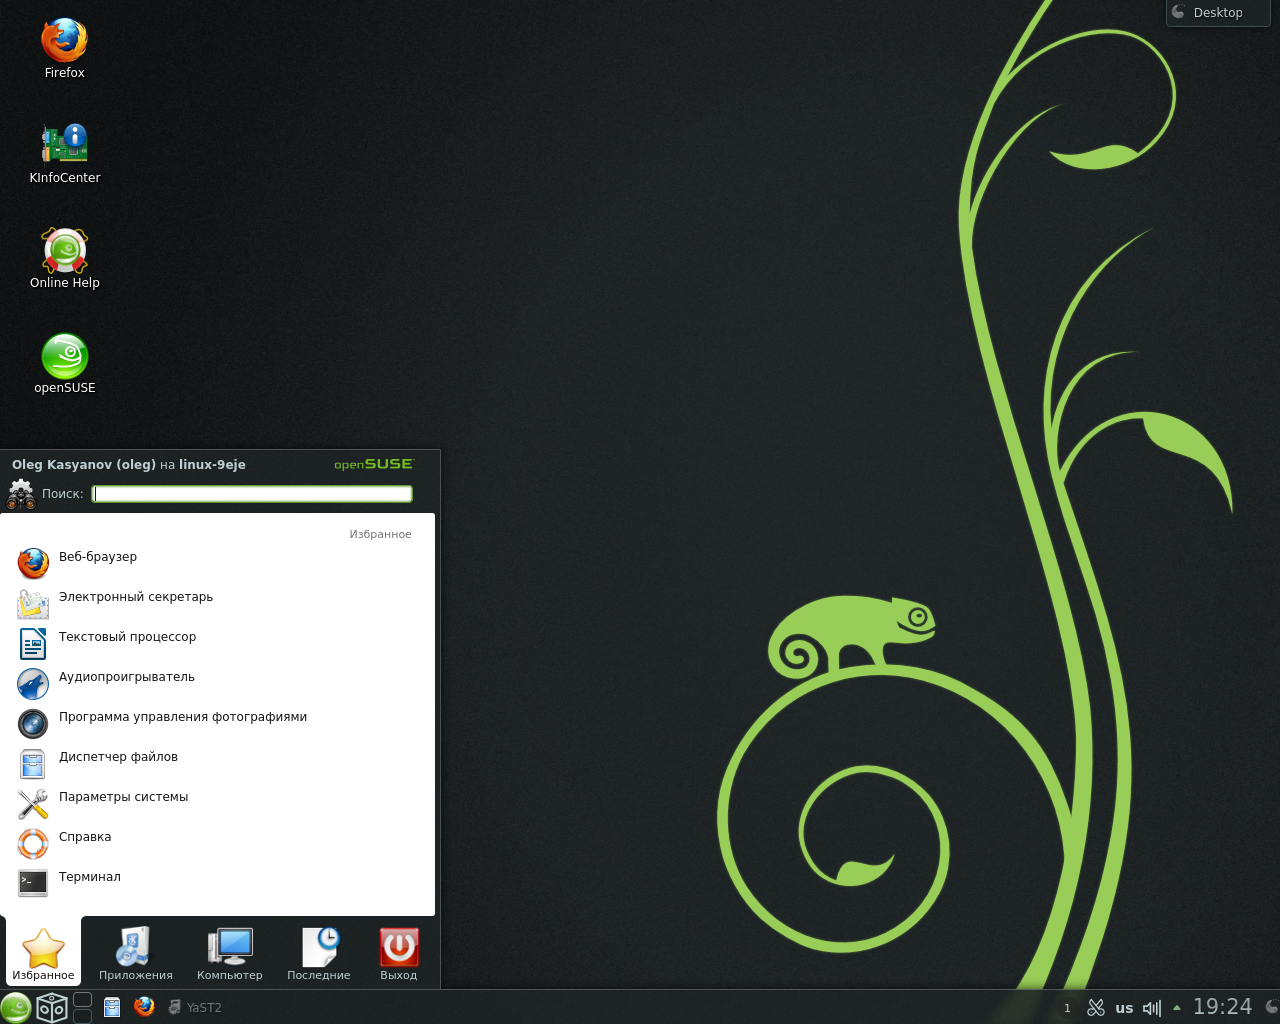Click the Поиск search field
This screenshot has height=1024, width=1280.
252,494
